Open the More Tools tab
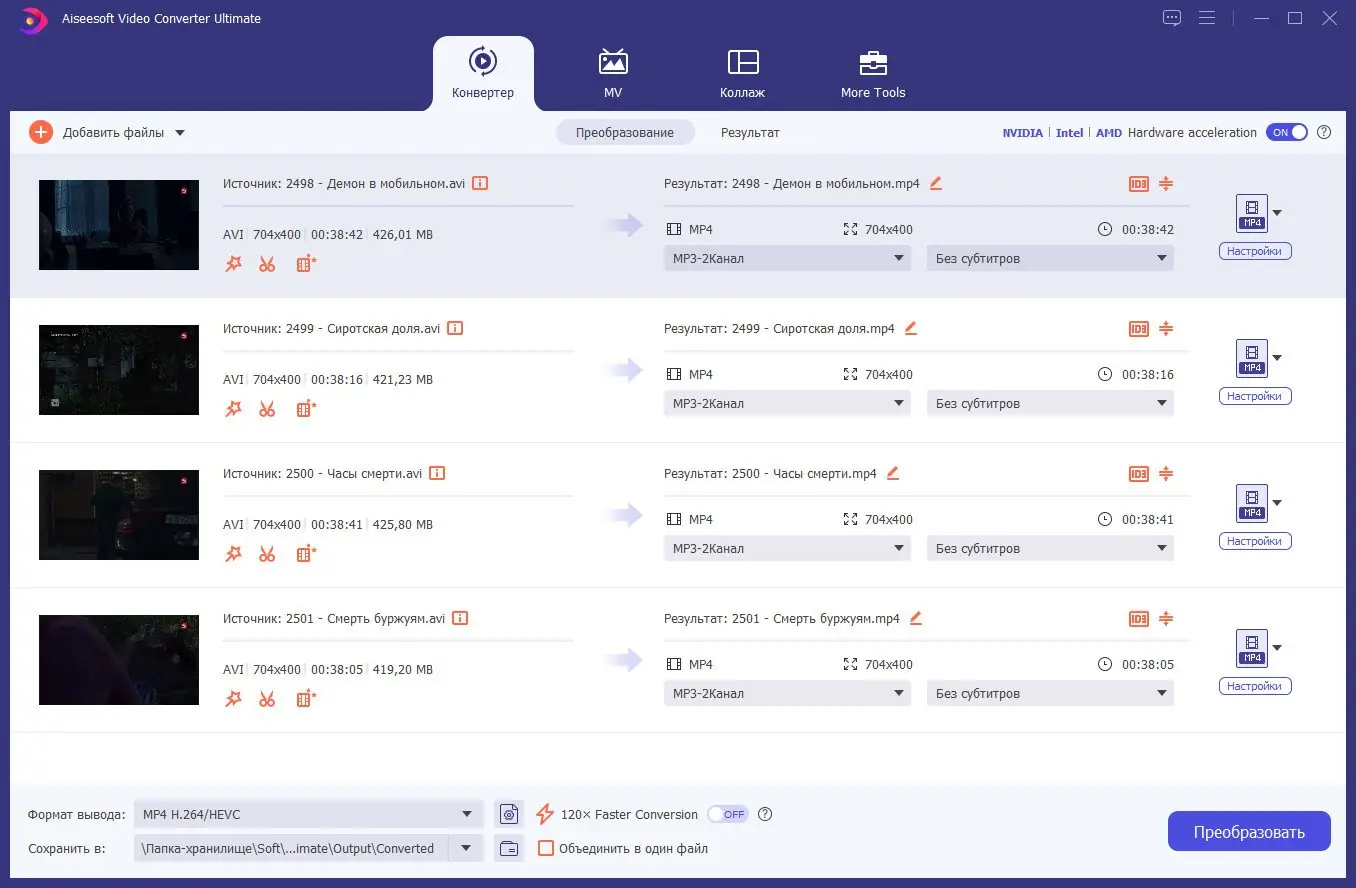1356x888 pixels. point(873,74)
